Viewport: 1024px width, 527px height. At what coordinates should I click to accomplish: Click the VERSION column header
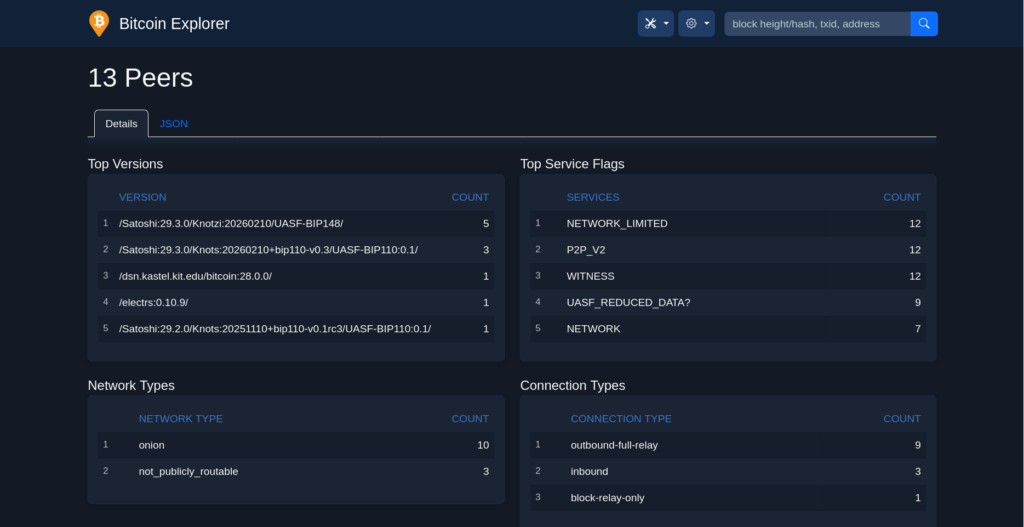point(143,198)
